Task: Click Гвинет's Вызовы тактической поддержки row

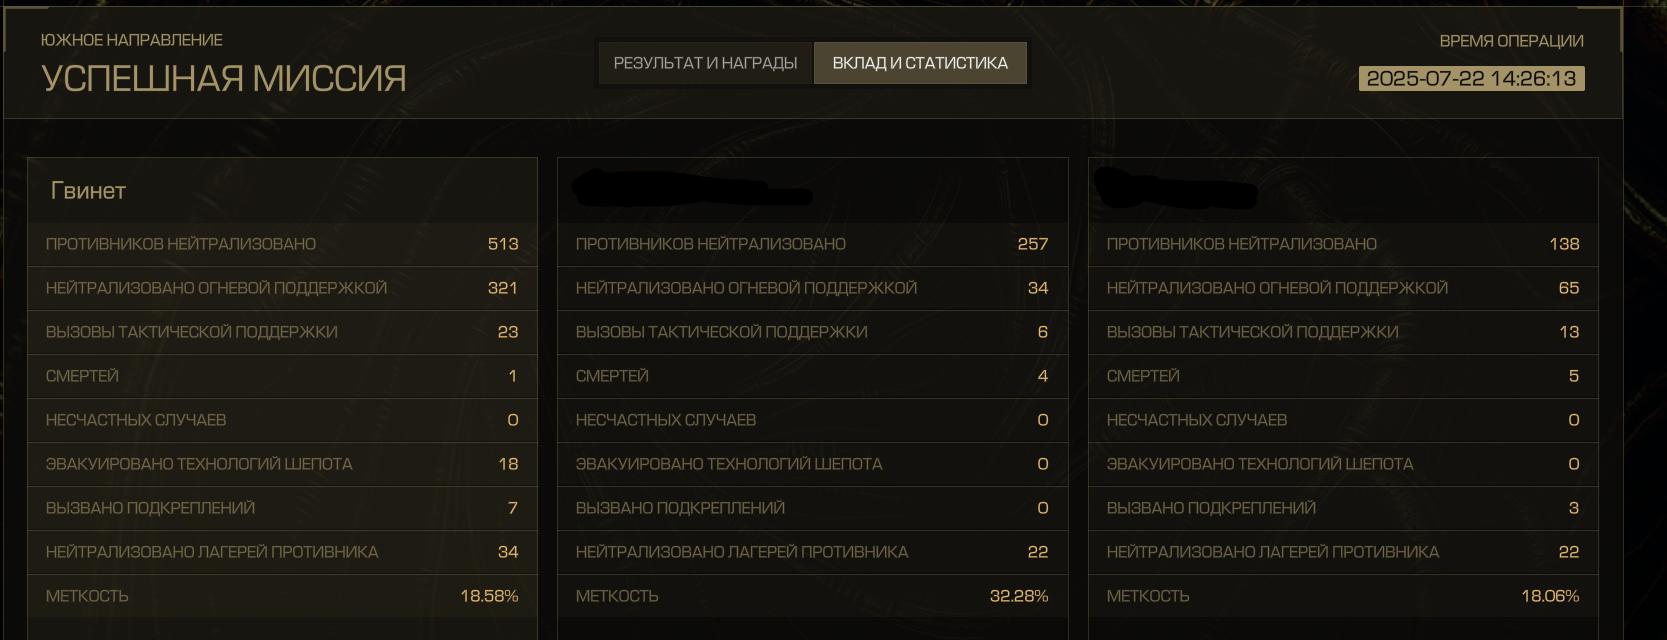Action: click(282, 332)
